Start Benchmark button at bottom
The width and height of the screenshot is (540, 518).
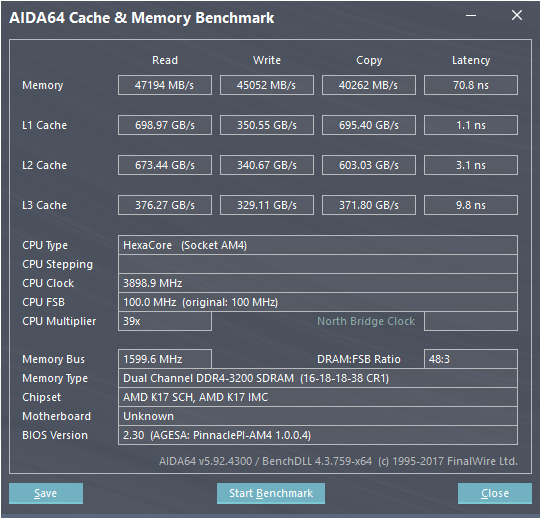pos(271,493)
